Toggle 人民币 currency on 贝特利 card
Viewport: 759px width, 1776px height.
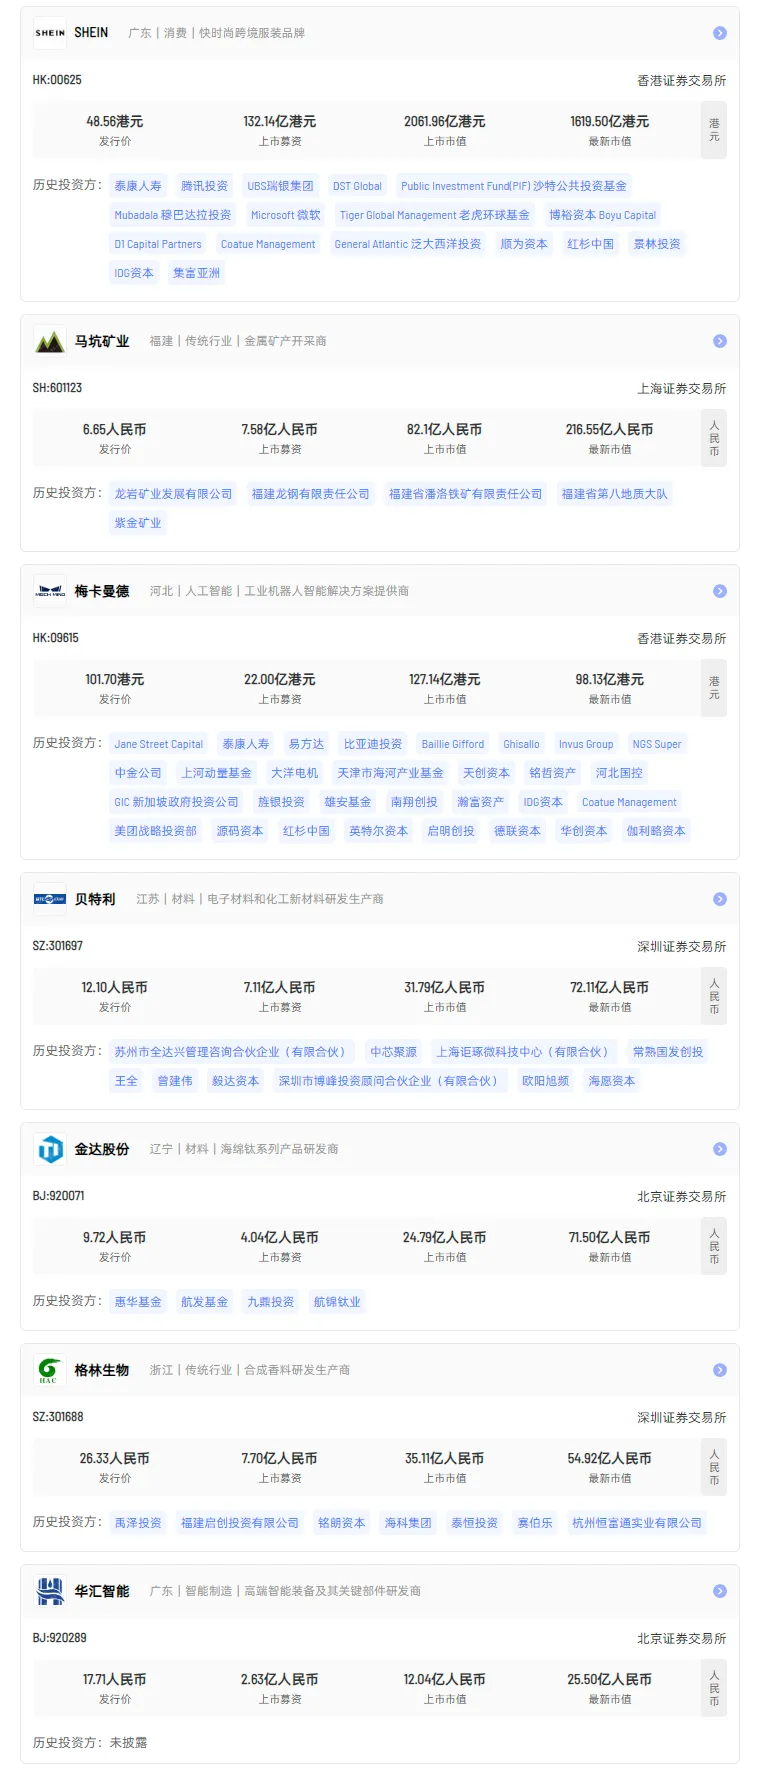click(x=714, y=996)
